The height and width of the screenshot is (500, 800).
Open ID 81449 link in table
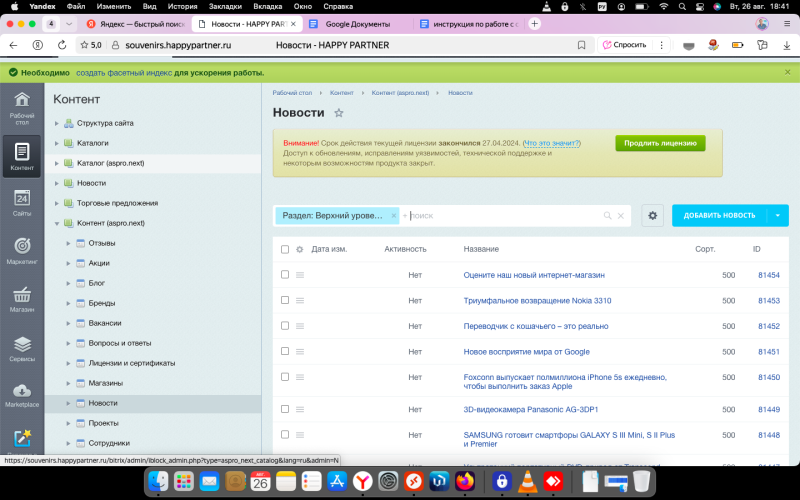click(768, 409)
